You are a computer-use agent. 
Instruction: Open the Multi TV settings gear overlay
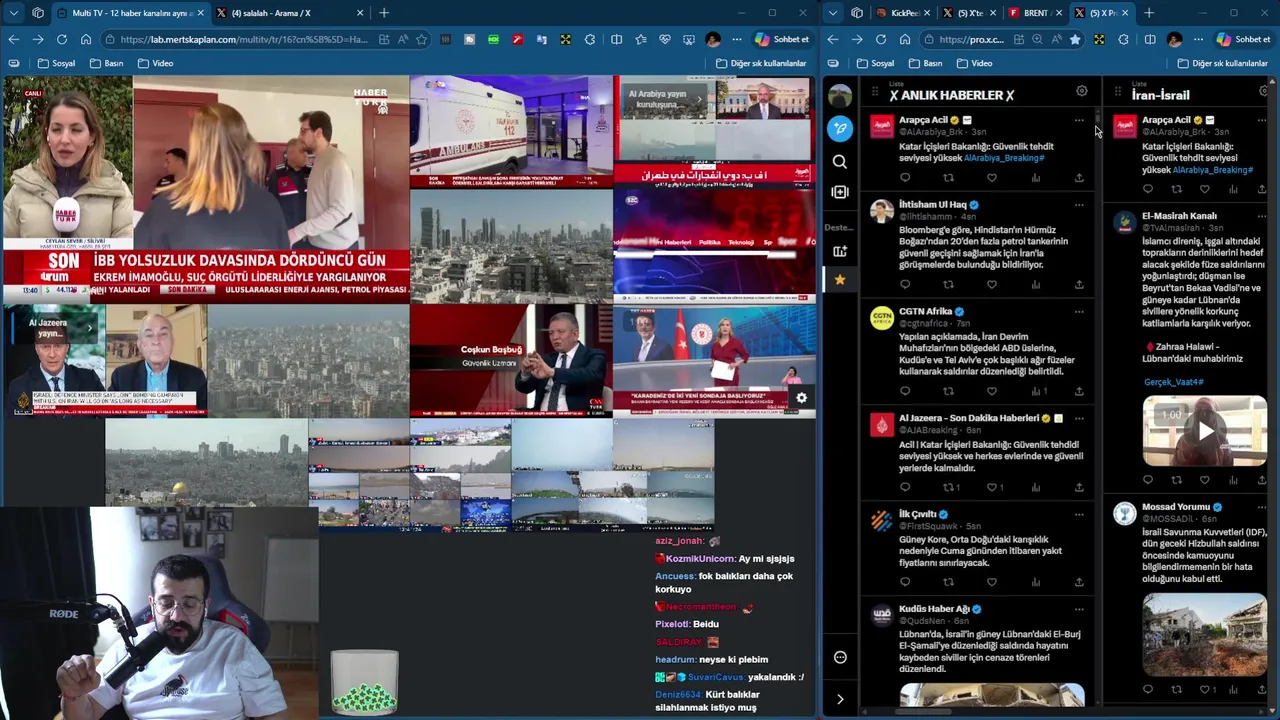click(801, 398)
